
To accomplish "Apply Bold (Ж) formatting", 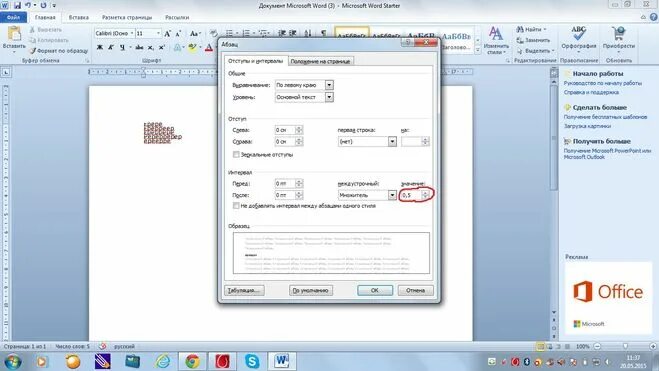I will point(100,47).
